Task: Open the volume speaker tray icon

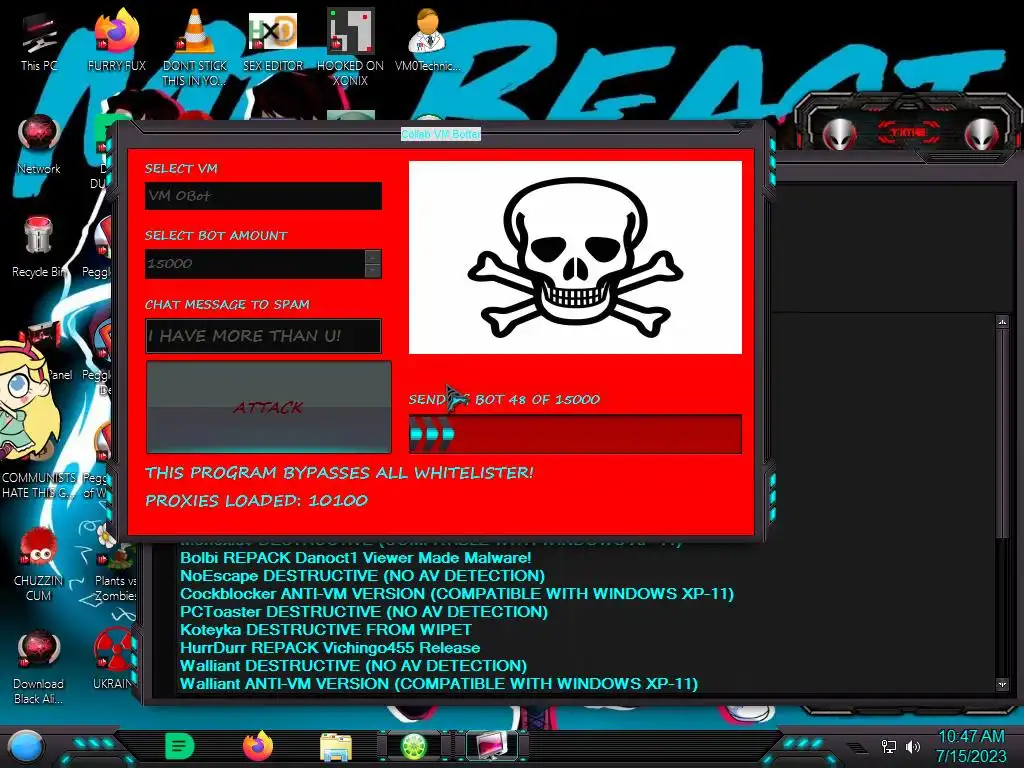Action: (912, 746)
